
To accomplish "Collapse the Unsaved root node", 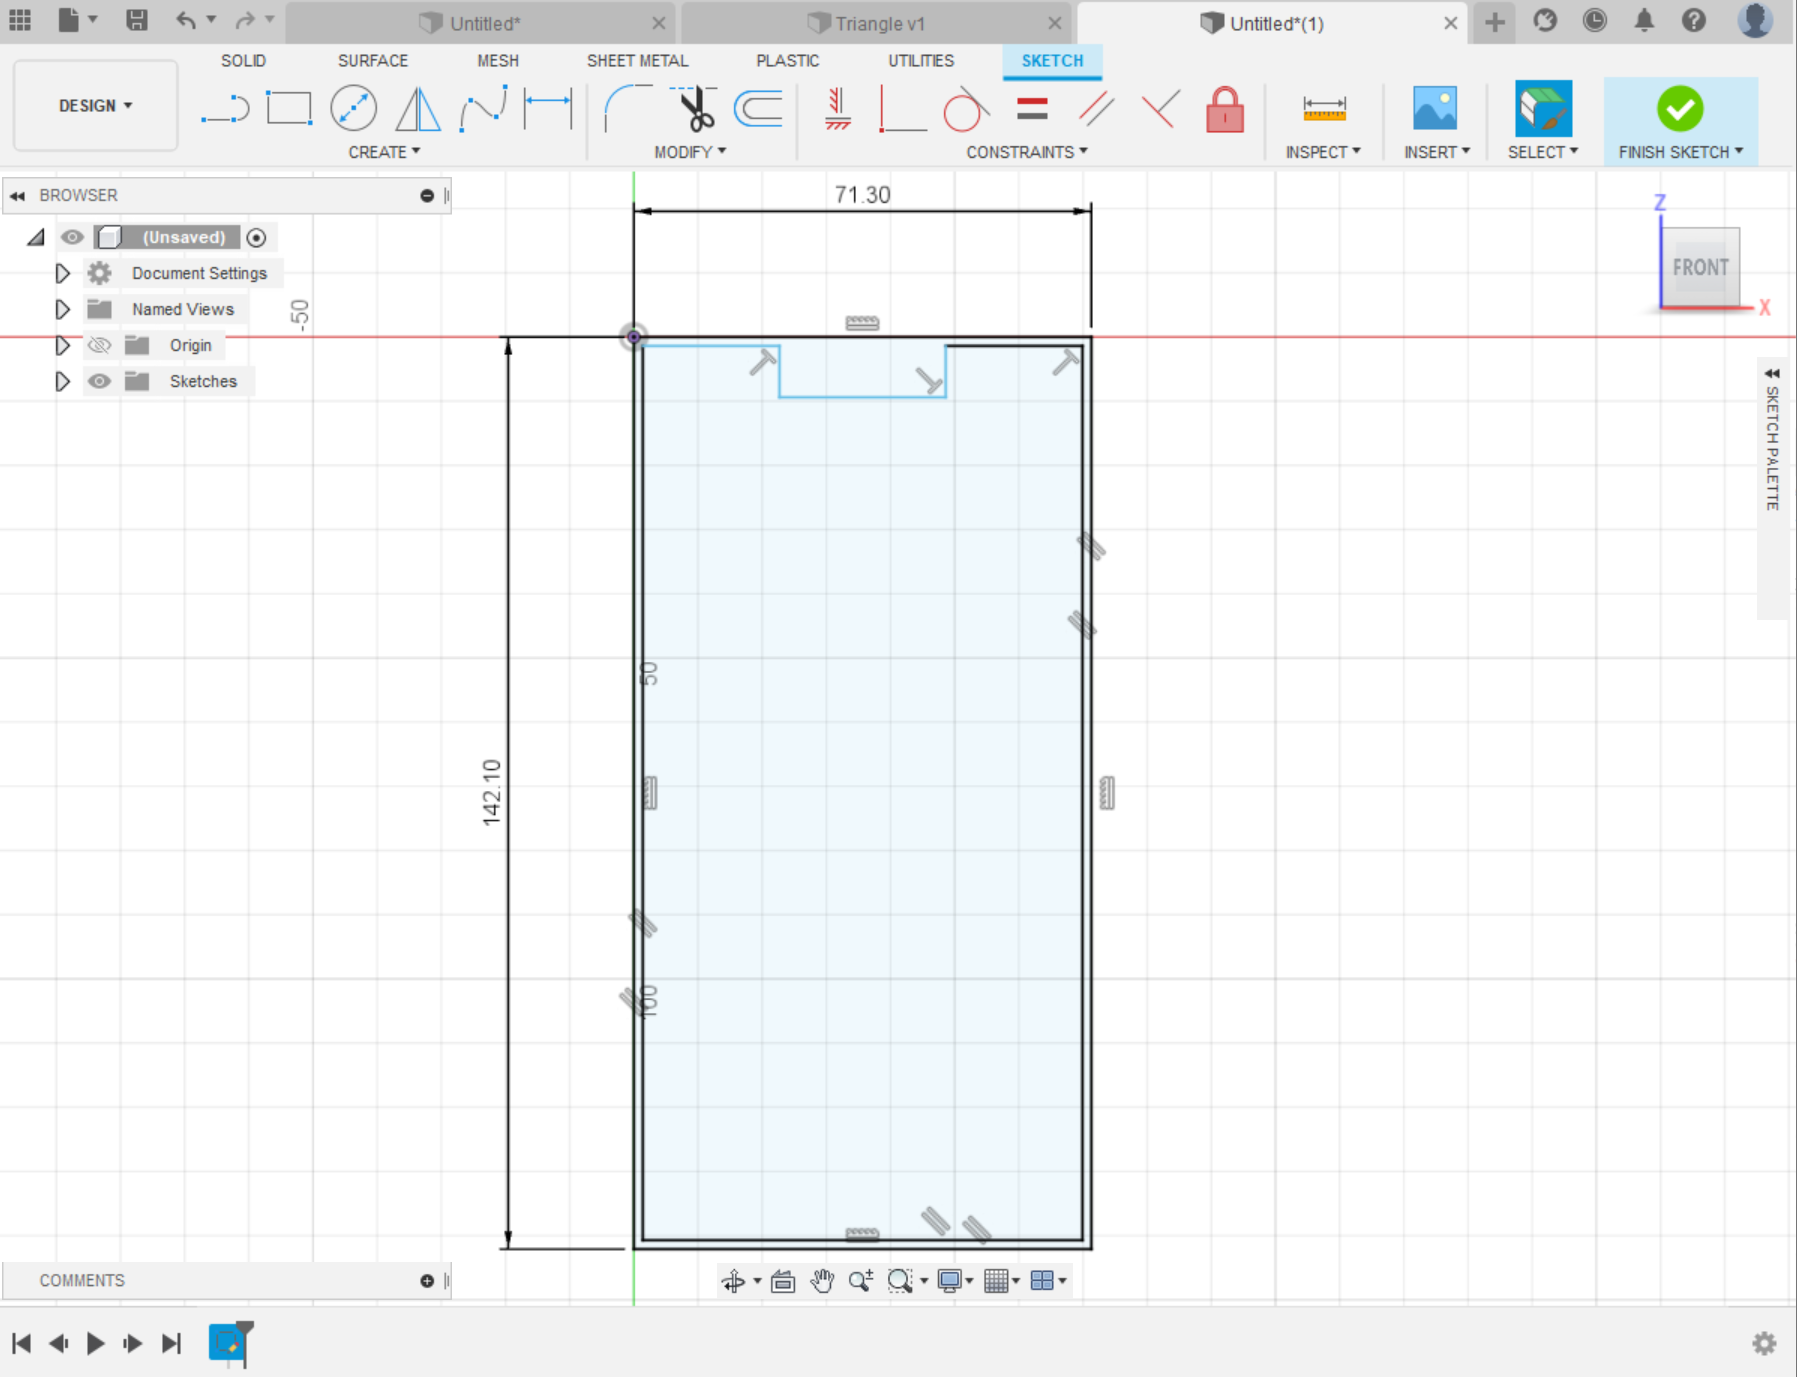I will pos(36,237).
